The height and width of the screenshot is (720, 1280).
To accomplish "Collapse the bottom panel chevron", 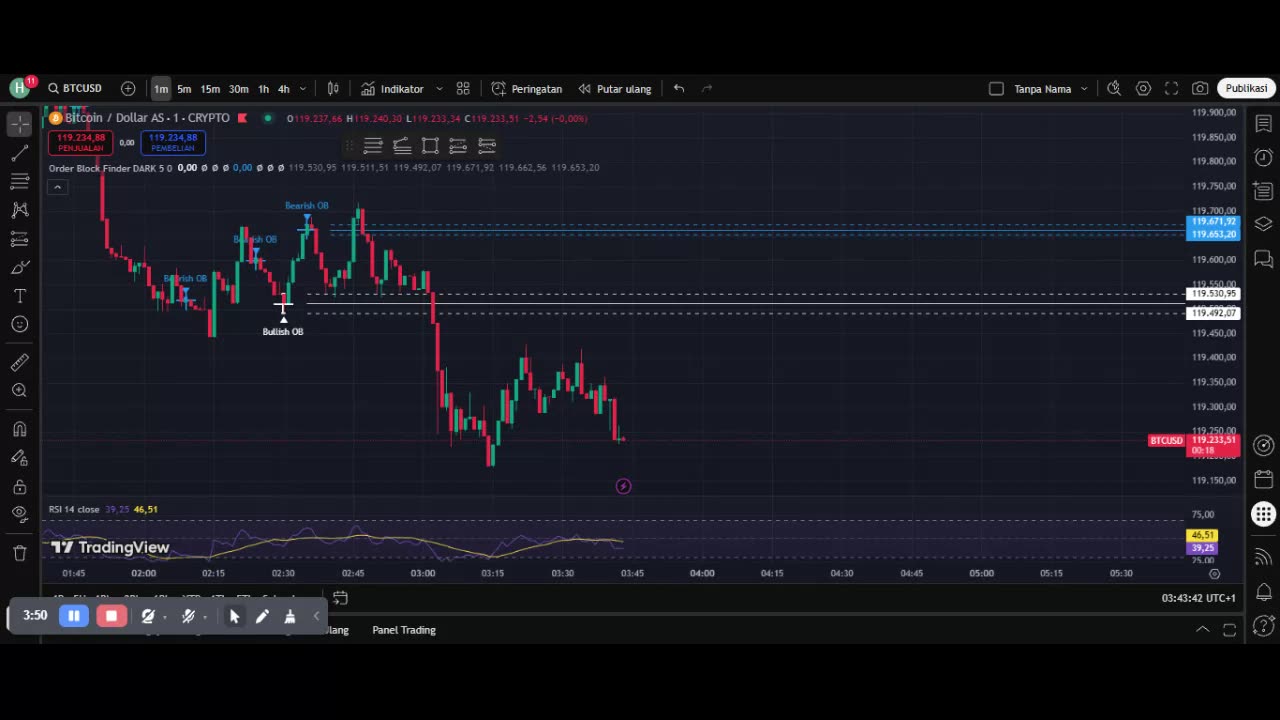I will coord(1203,630).
